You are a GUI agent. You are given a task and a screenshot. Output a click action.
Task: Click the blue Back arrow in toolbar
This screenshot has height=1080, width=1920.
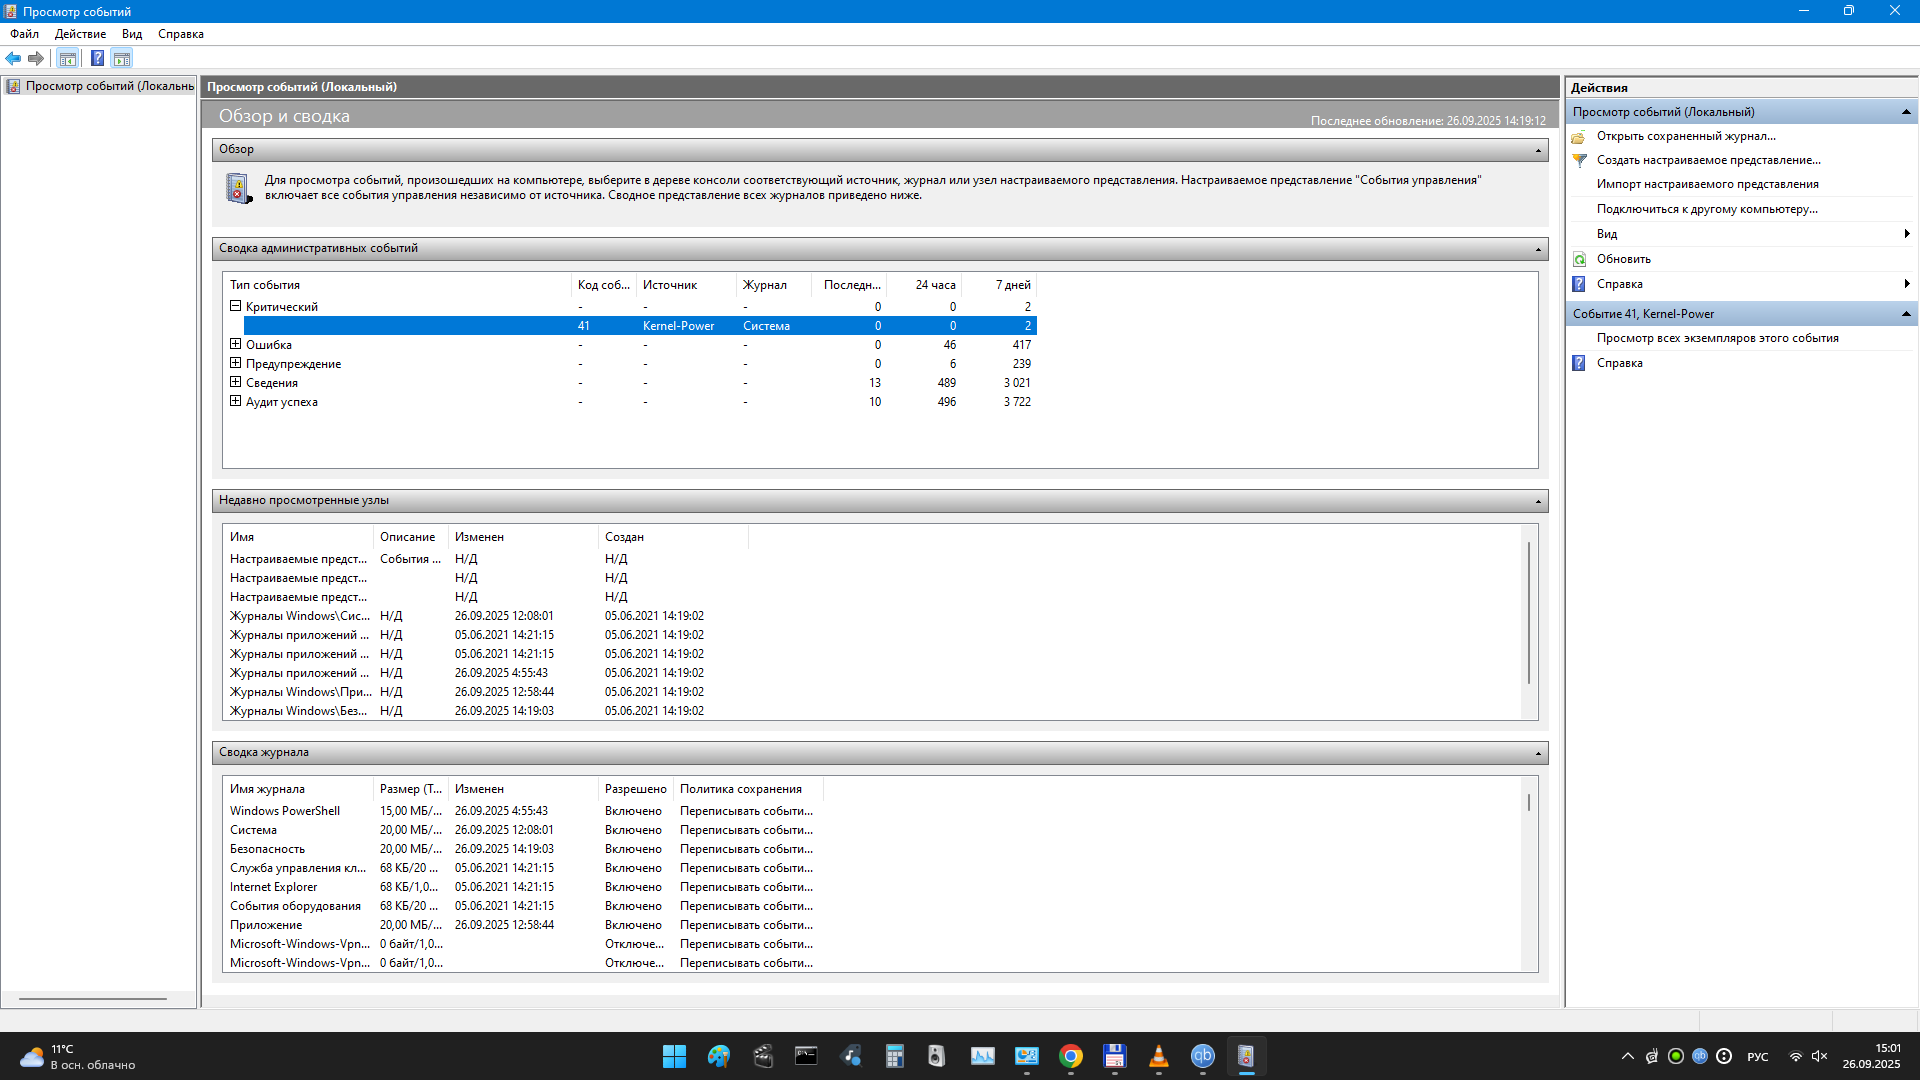coord(13,58)
